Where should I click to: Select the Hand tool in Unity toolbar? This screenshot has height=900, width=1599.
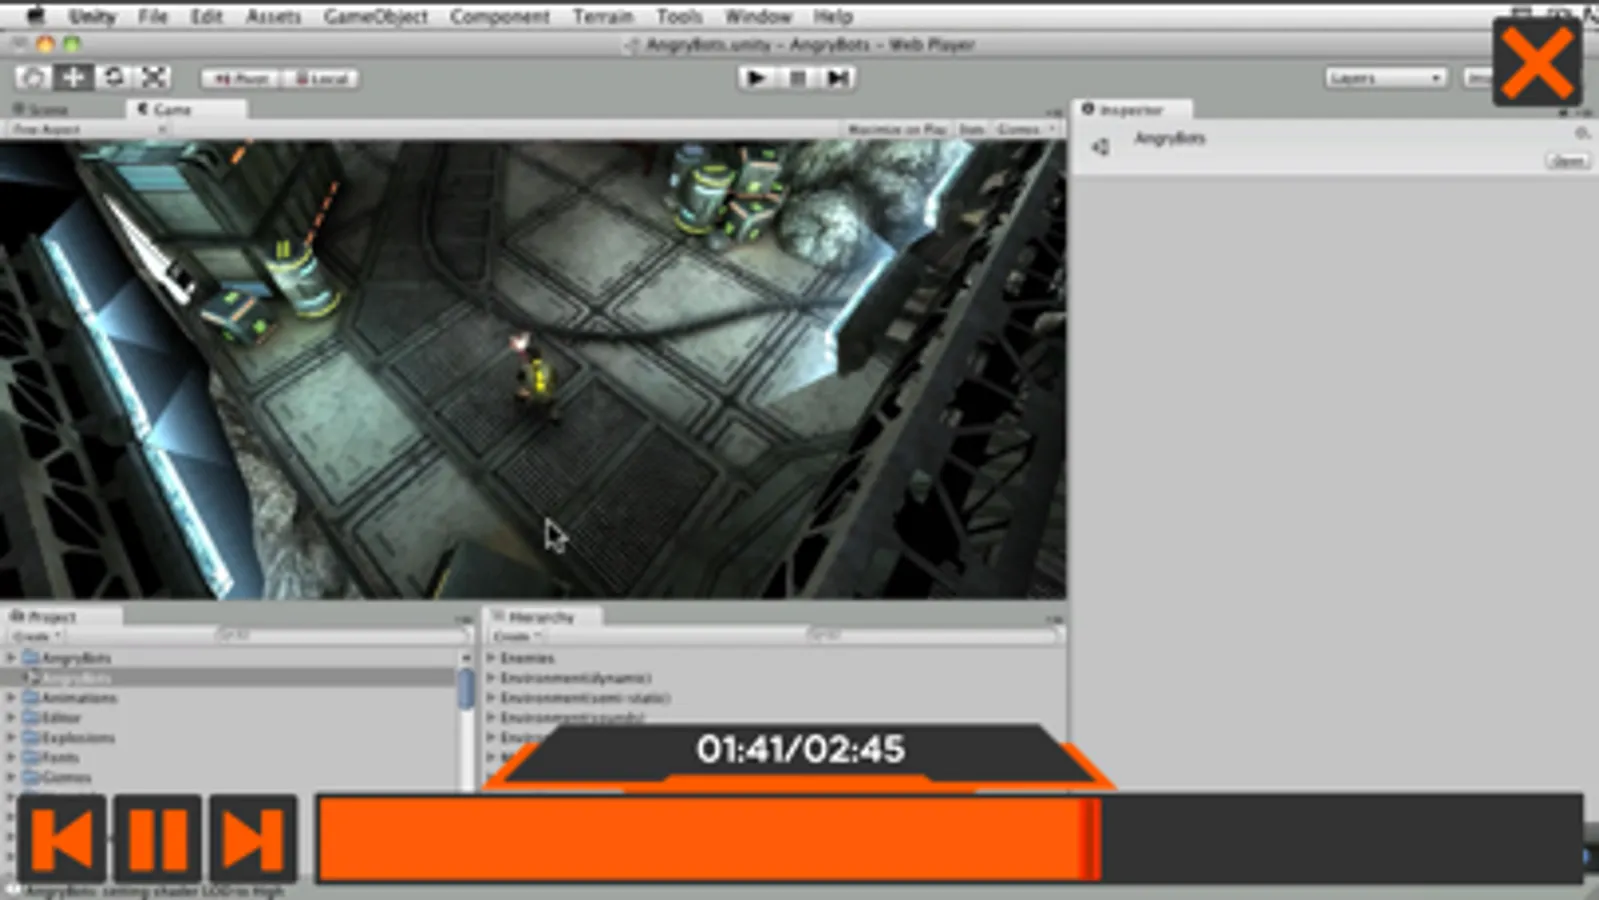33,77
